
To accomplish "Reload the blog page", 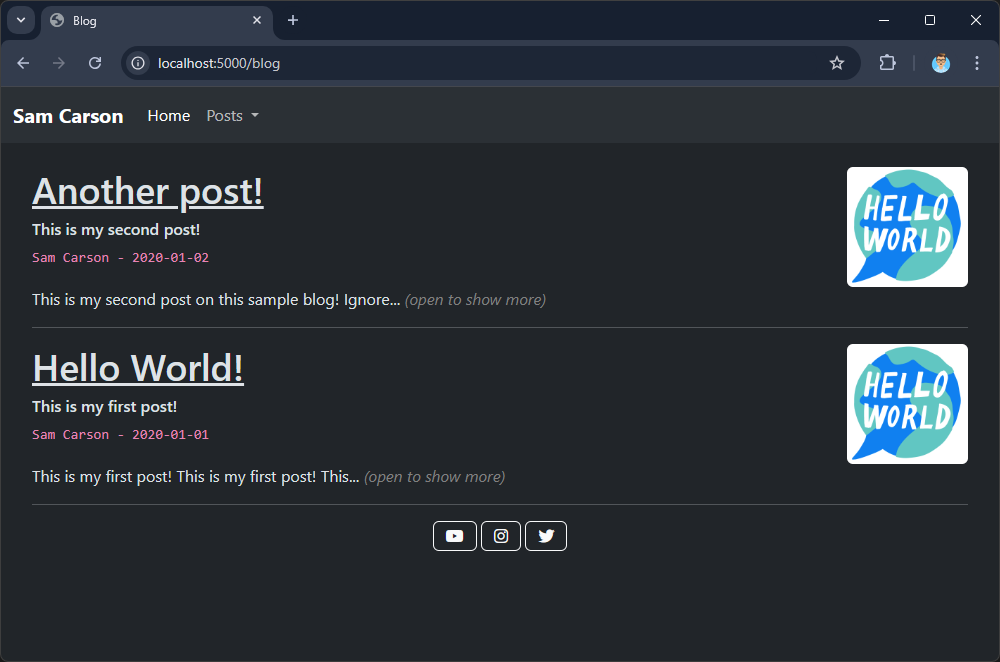I will 95,63.
